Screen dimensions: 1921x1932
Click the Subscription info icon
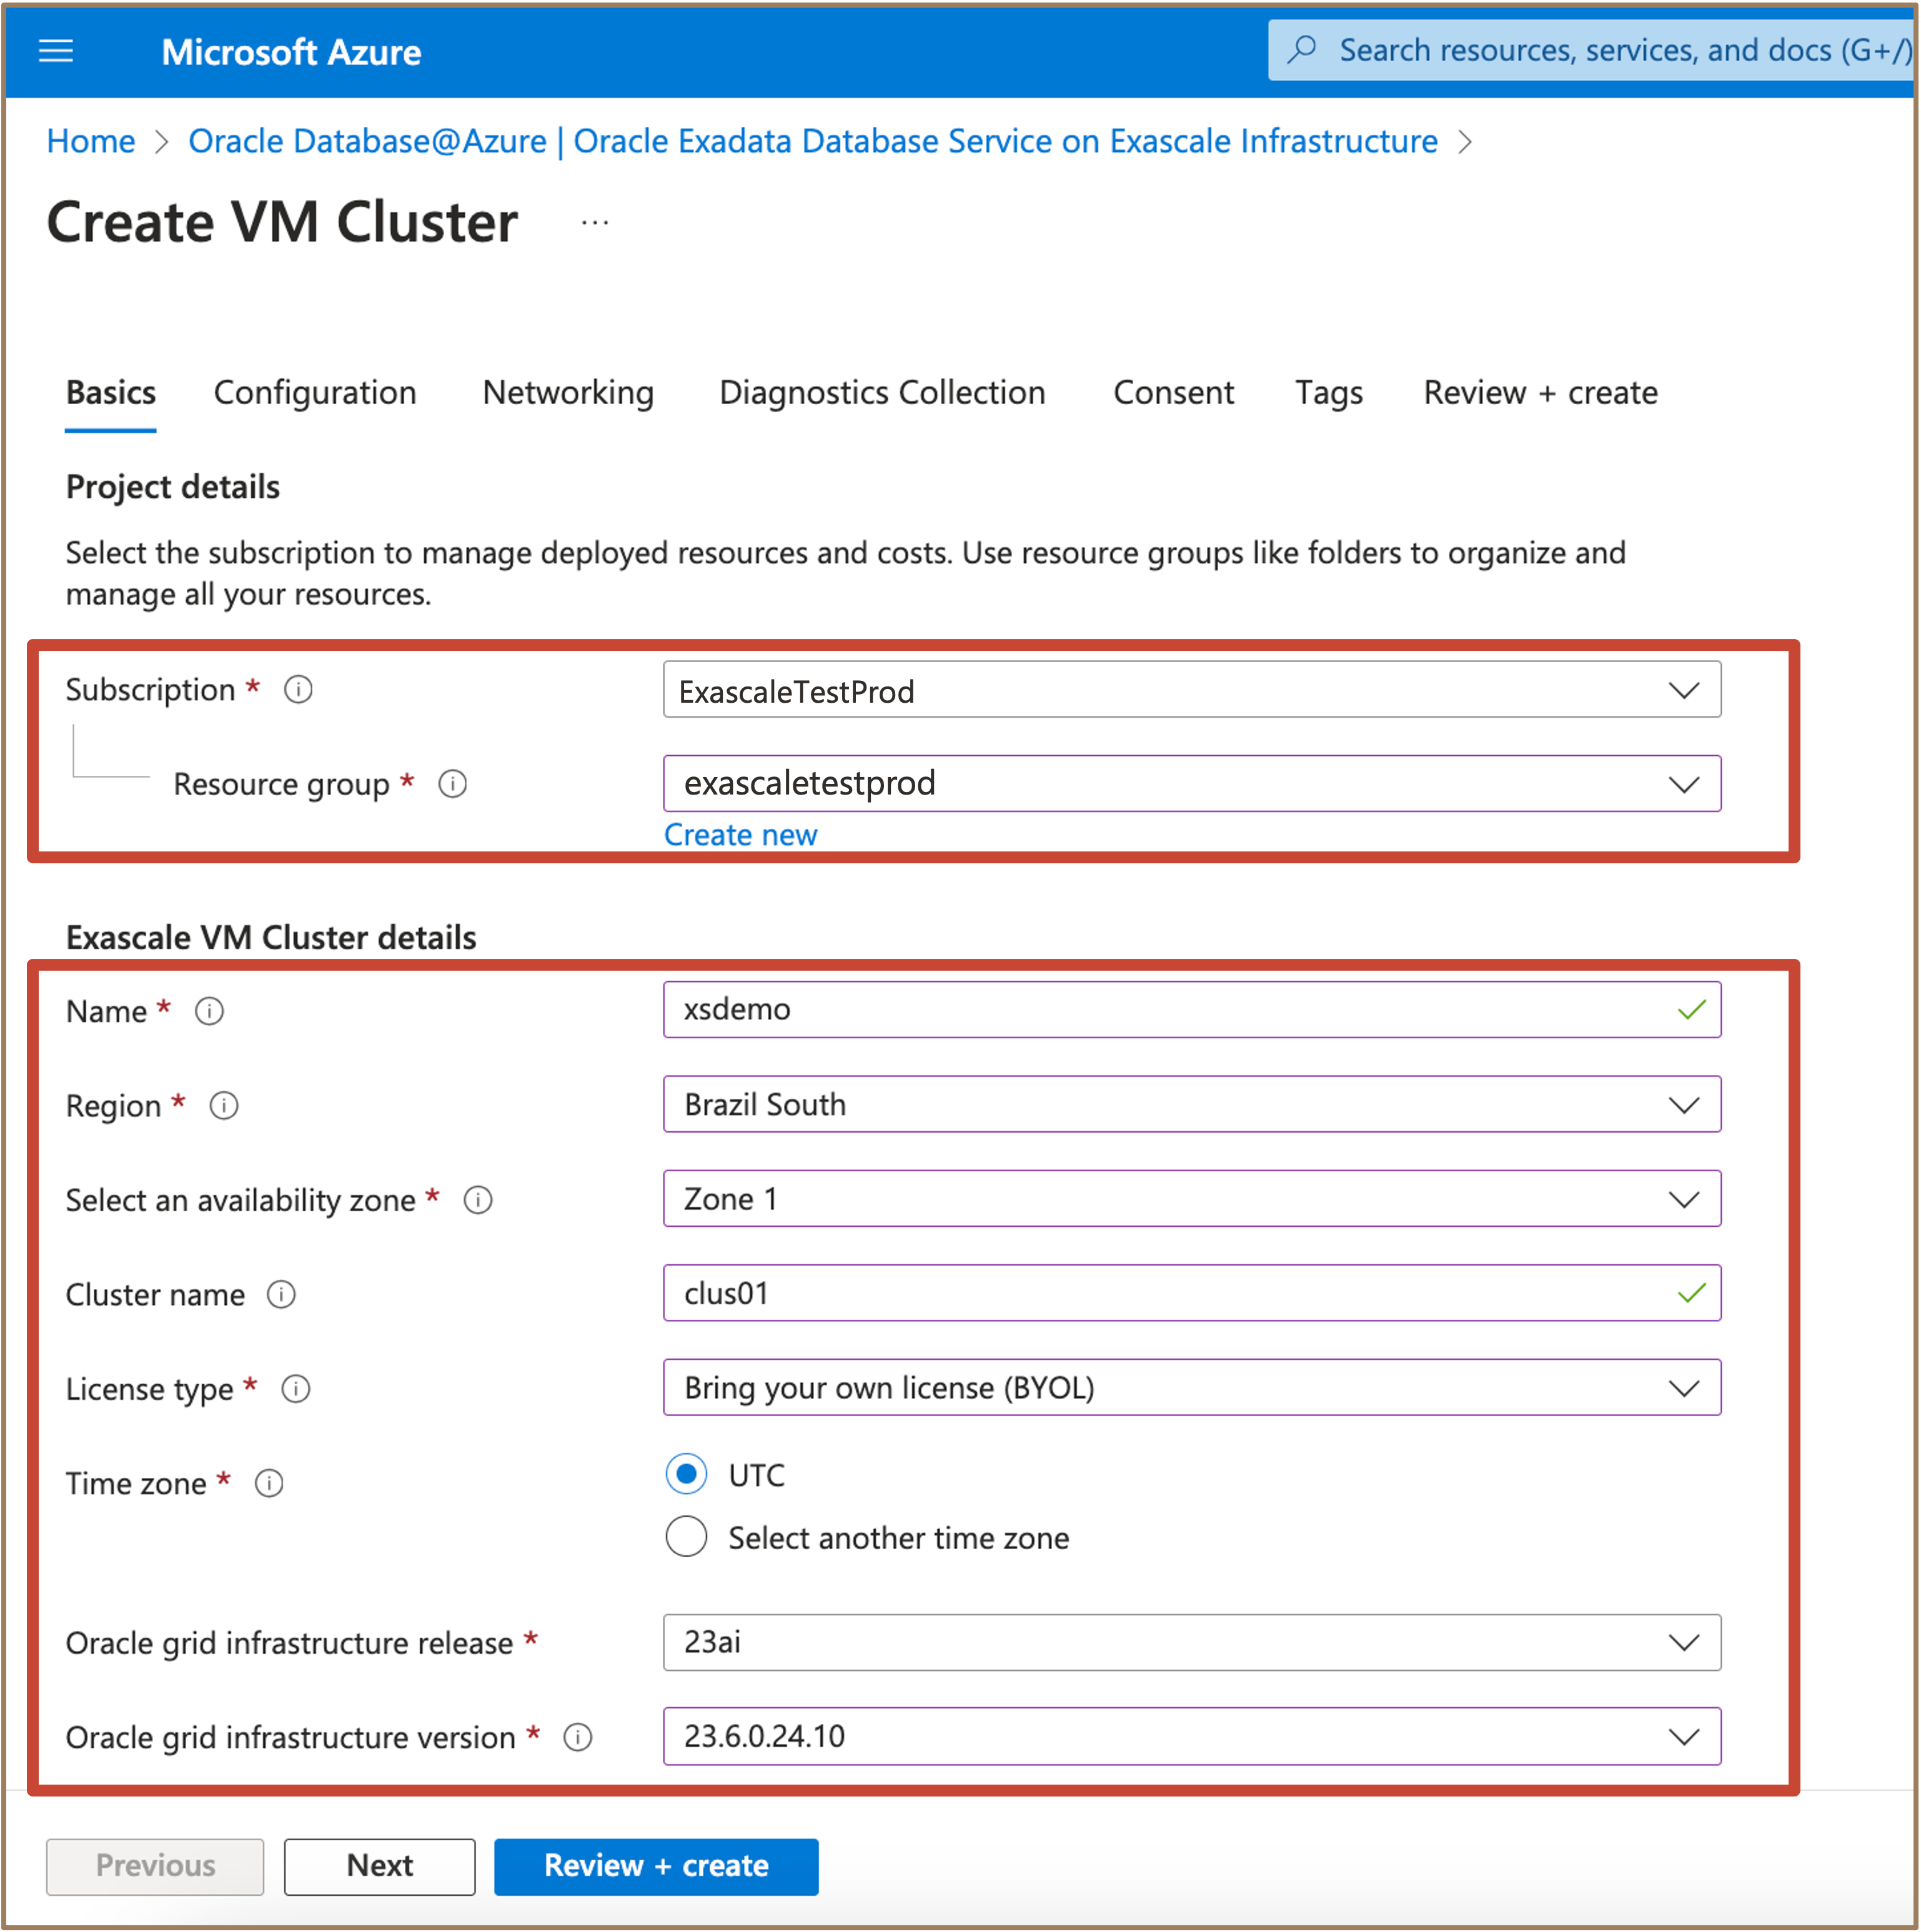tap(298, 689)
